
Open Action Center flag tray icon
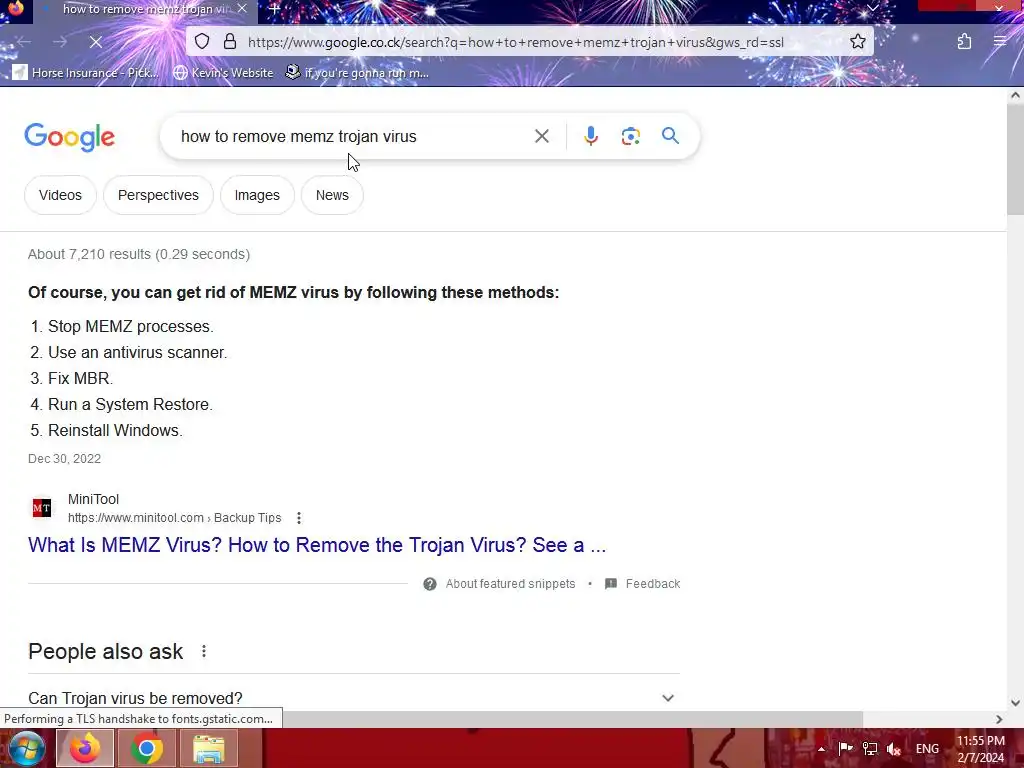pyautogui.click(x=845, y=748)
